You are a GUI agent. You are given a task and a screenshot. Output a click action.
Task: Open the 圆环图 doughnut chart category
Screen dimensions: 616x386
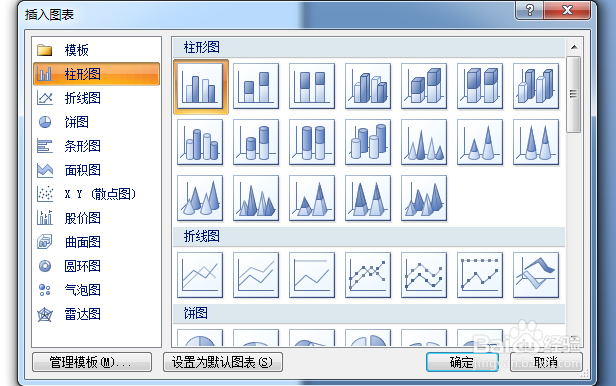pyautogui.click(x=97, y=266)
